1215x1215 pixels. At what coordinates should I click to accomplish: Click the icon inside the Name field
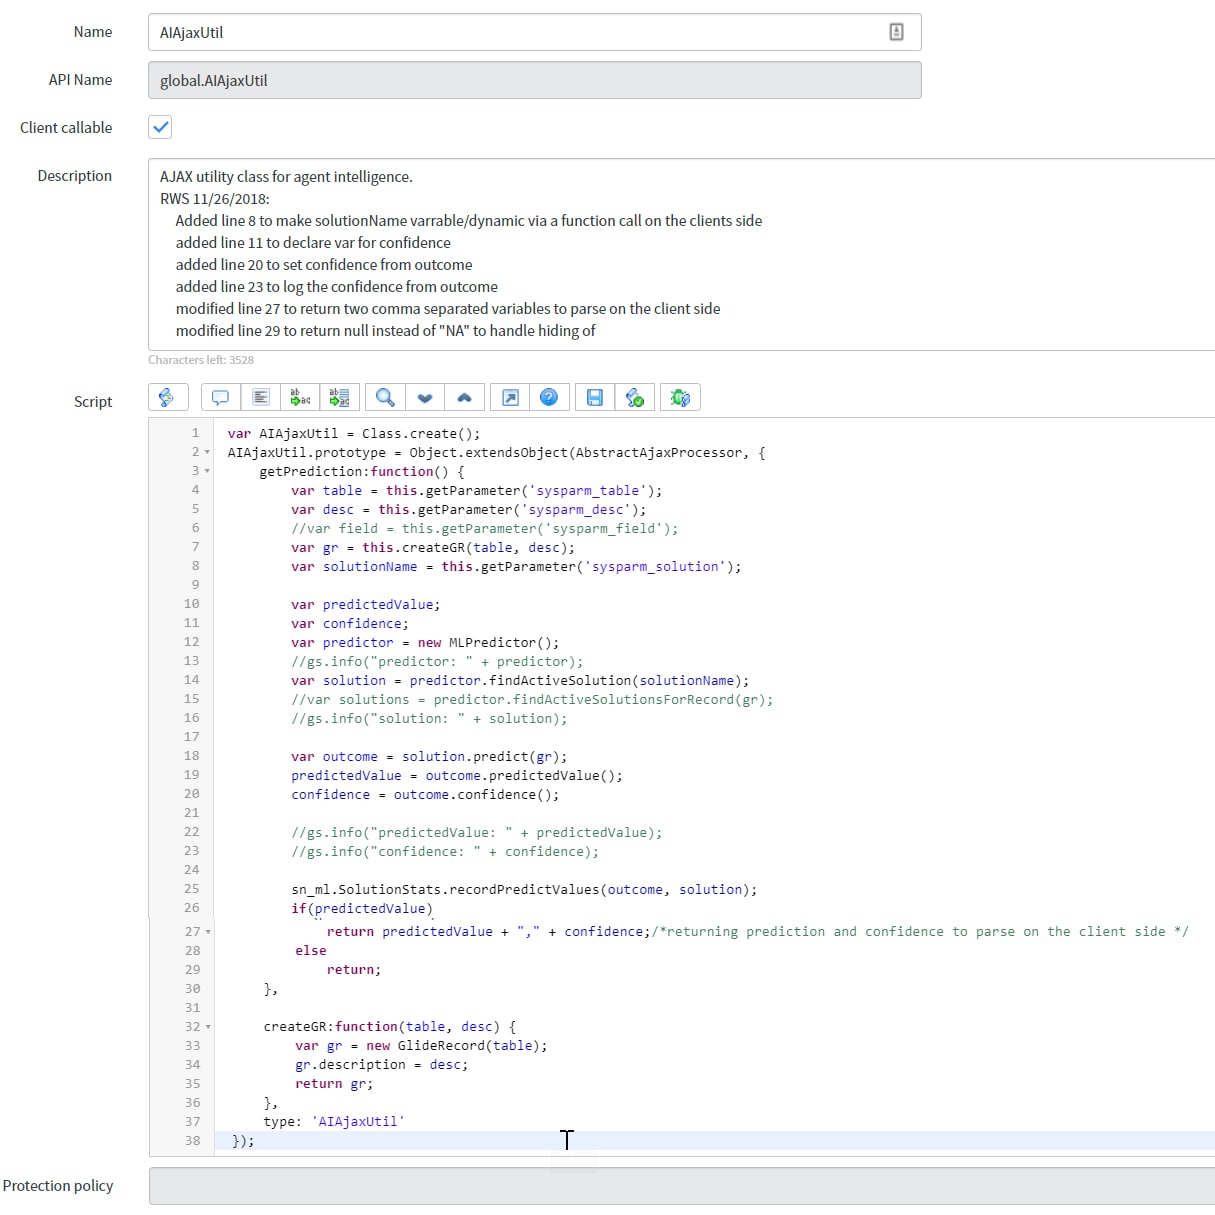pyautogui.click(x=896, y=32)
